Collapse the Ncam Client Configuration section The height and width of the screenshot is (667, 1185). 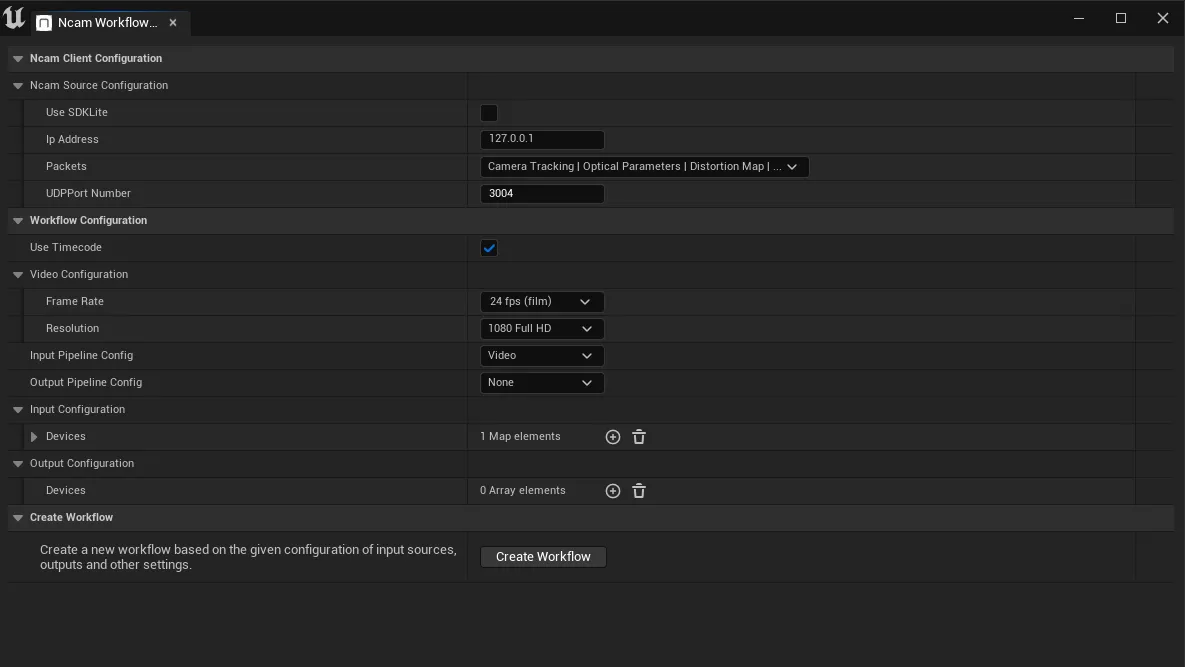click(x=18, y=59)
